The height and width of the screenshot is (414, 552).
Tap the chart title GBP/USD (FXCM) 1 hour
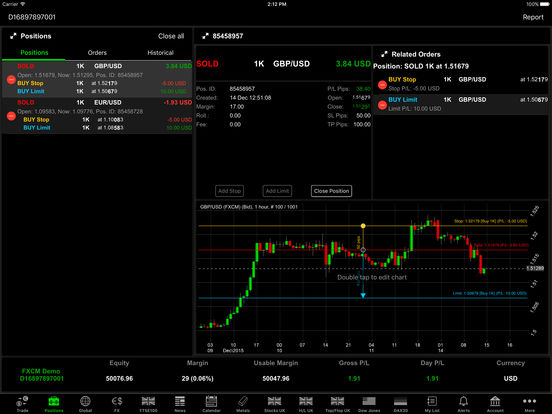pos(249,207)
